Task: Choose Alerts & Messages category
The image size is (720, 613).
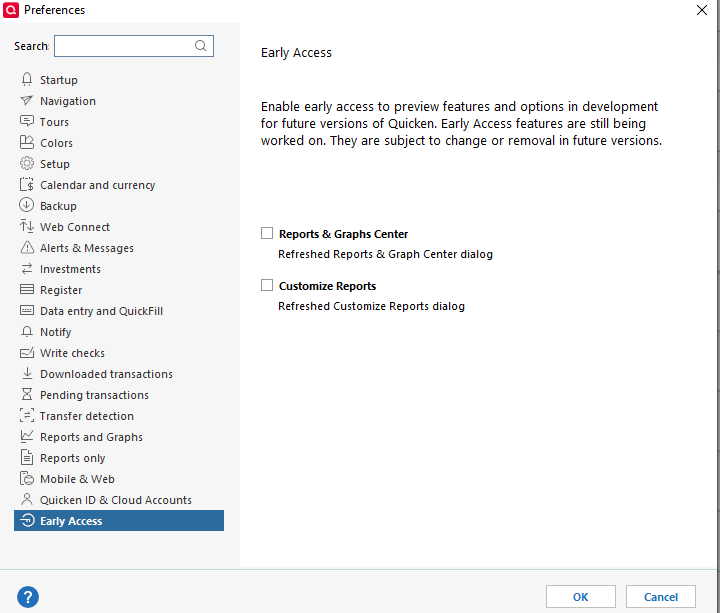Action: click(87, 248)
